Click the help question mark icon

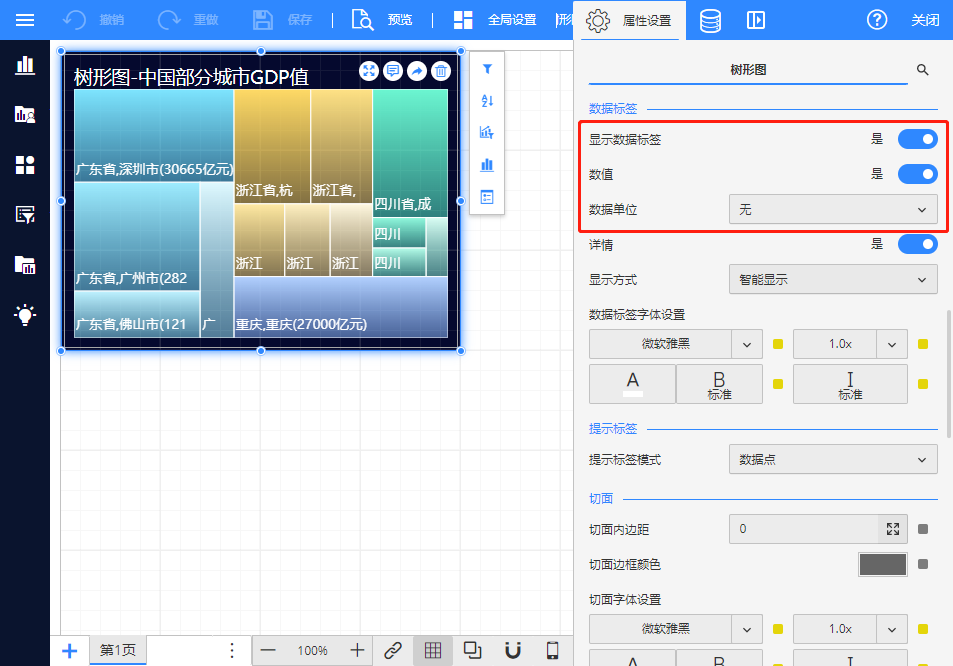coord(877,20)
